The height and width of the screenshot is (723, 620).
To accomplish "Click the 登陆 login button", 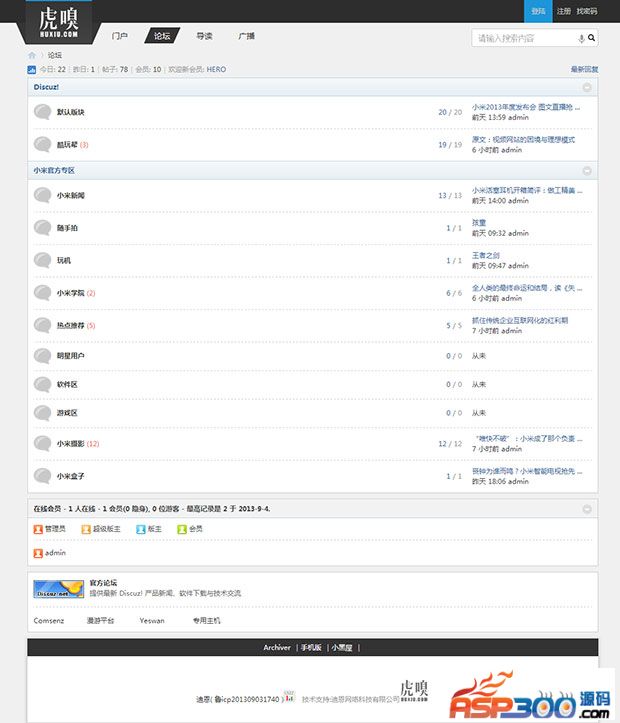I will point(538,11).
